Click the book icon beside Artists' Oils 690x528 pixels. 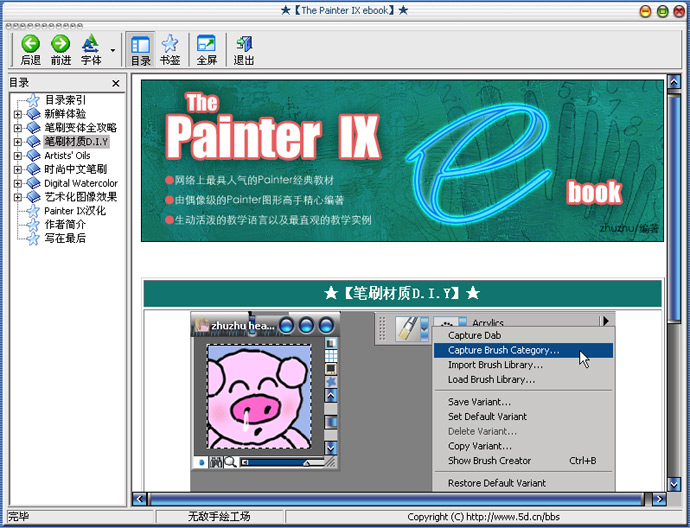(33, 156)
